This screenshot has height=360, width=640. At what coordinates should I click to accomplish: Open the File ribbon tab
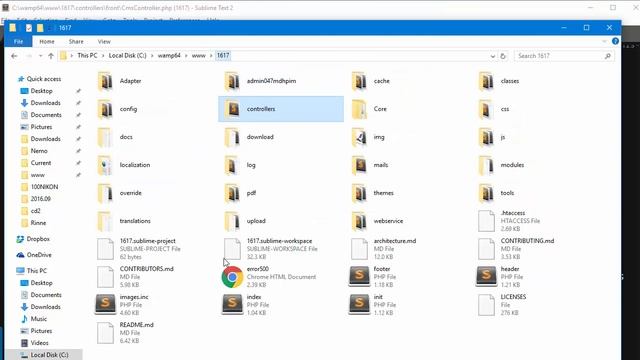(18, 41)
